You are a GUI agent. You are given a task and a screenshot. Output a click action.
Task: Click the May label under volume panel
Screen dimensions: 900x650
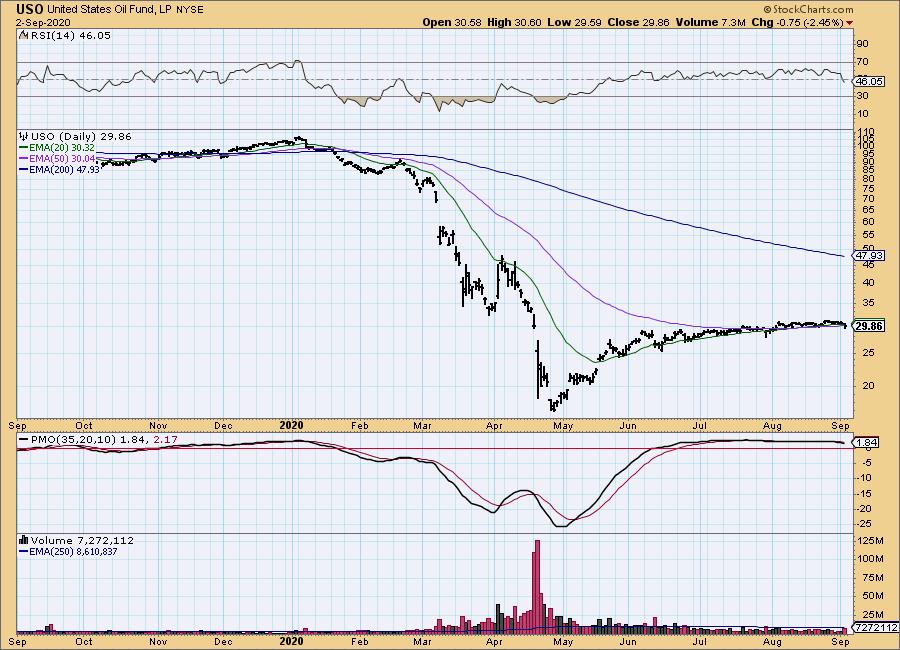564,641
